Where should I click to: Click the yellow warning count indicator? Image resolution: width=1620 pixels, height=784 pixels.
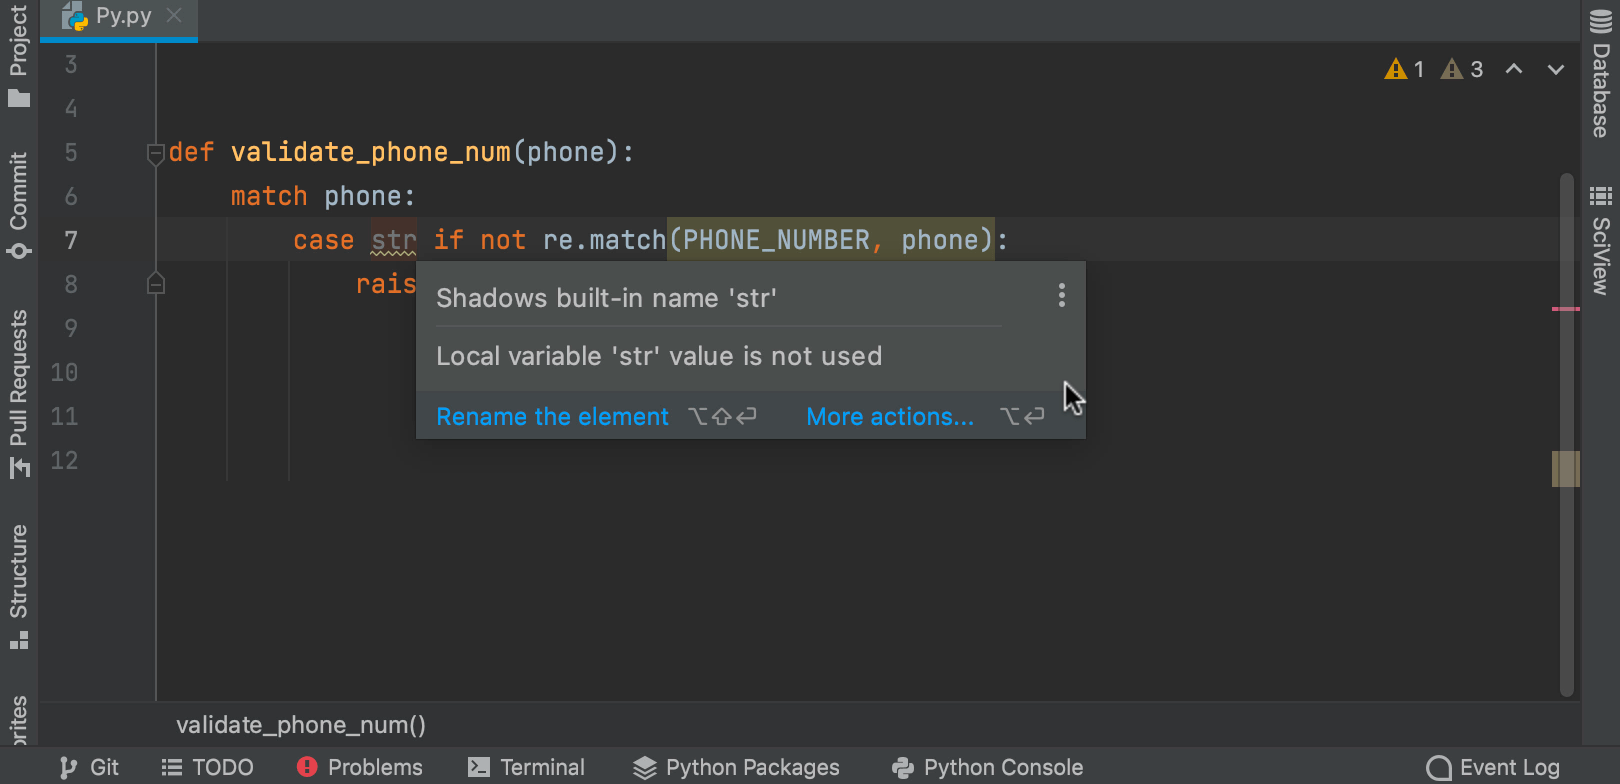pos(1404,69)
